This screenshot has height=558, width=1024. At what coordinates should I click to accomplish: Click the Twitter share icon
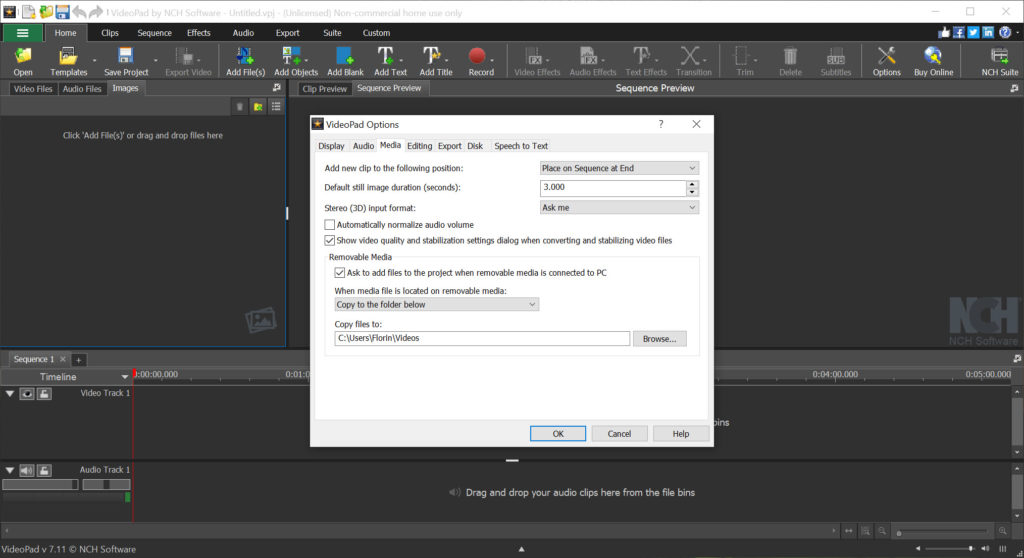[x=974, y=32]
